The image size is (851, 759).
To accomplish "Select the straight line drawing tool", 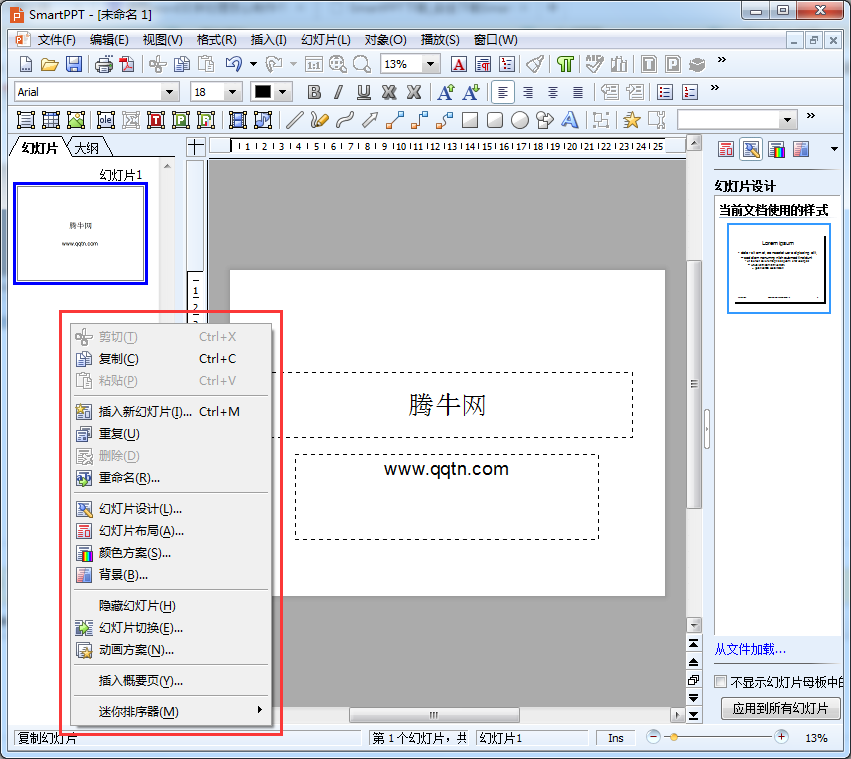I will tap(295, 120).
